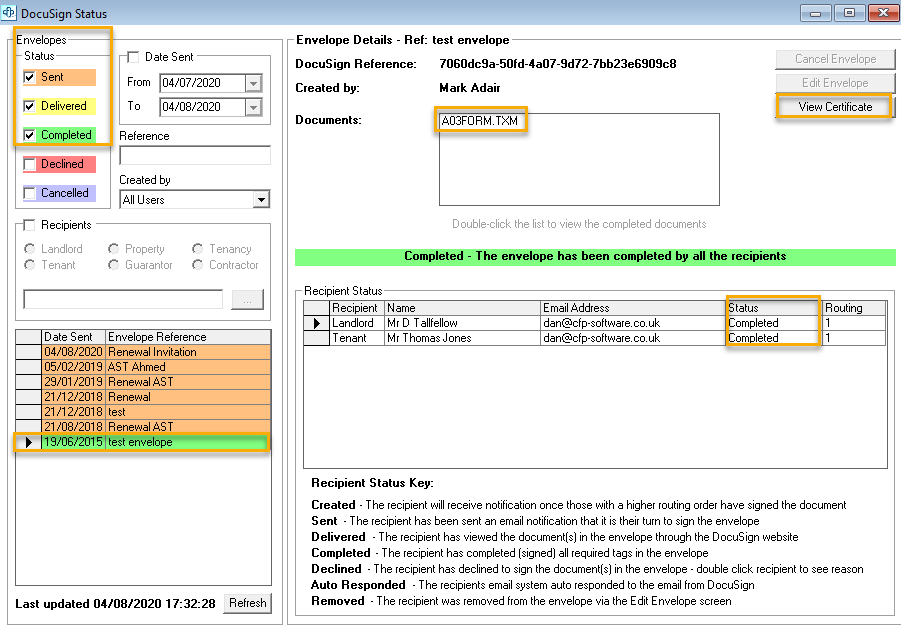The width and height of the screenshot is (901, 632).
Task: Open the From date dropdown arrow
Action: [x=253, y=83]
